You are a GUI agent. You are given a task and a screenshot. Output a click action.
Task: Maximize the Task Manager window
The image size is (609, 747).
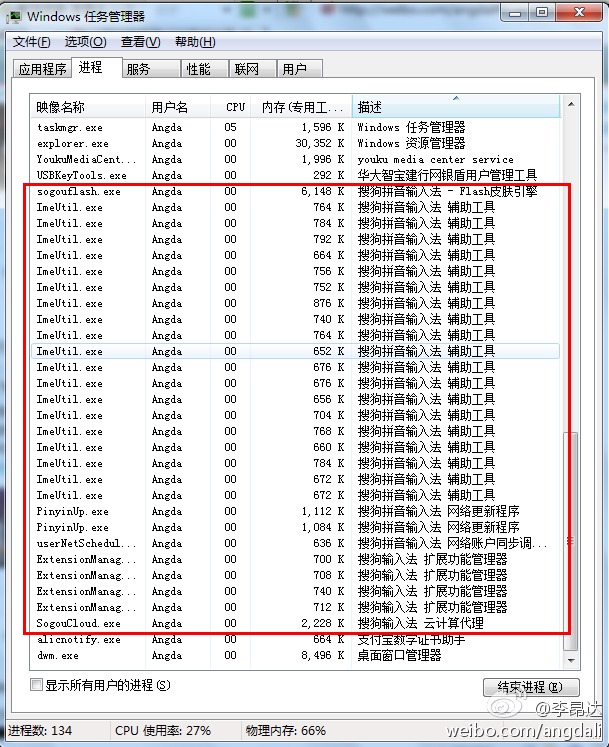[x=542, y=12]
